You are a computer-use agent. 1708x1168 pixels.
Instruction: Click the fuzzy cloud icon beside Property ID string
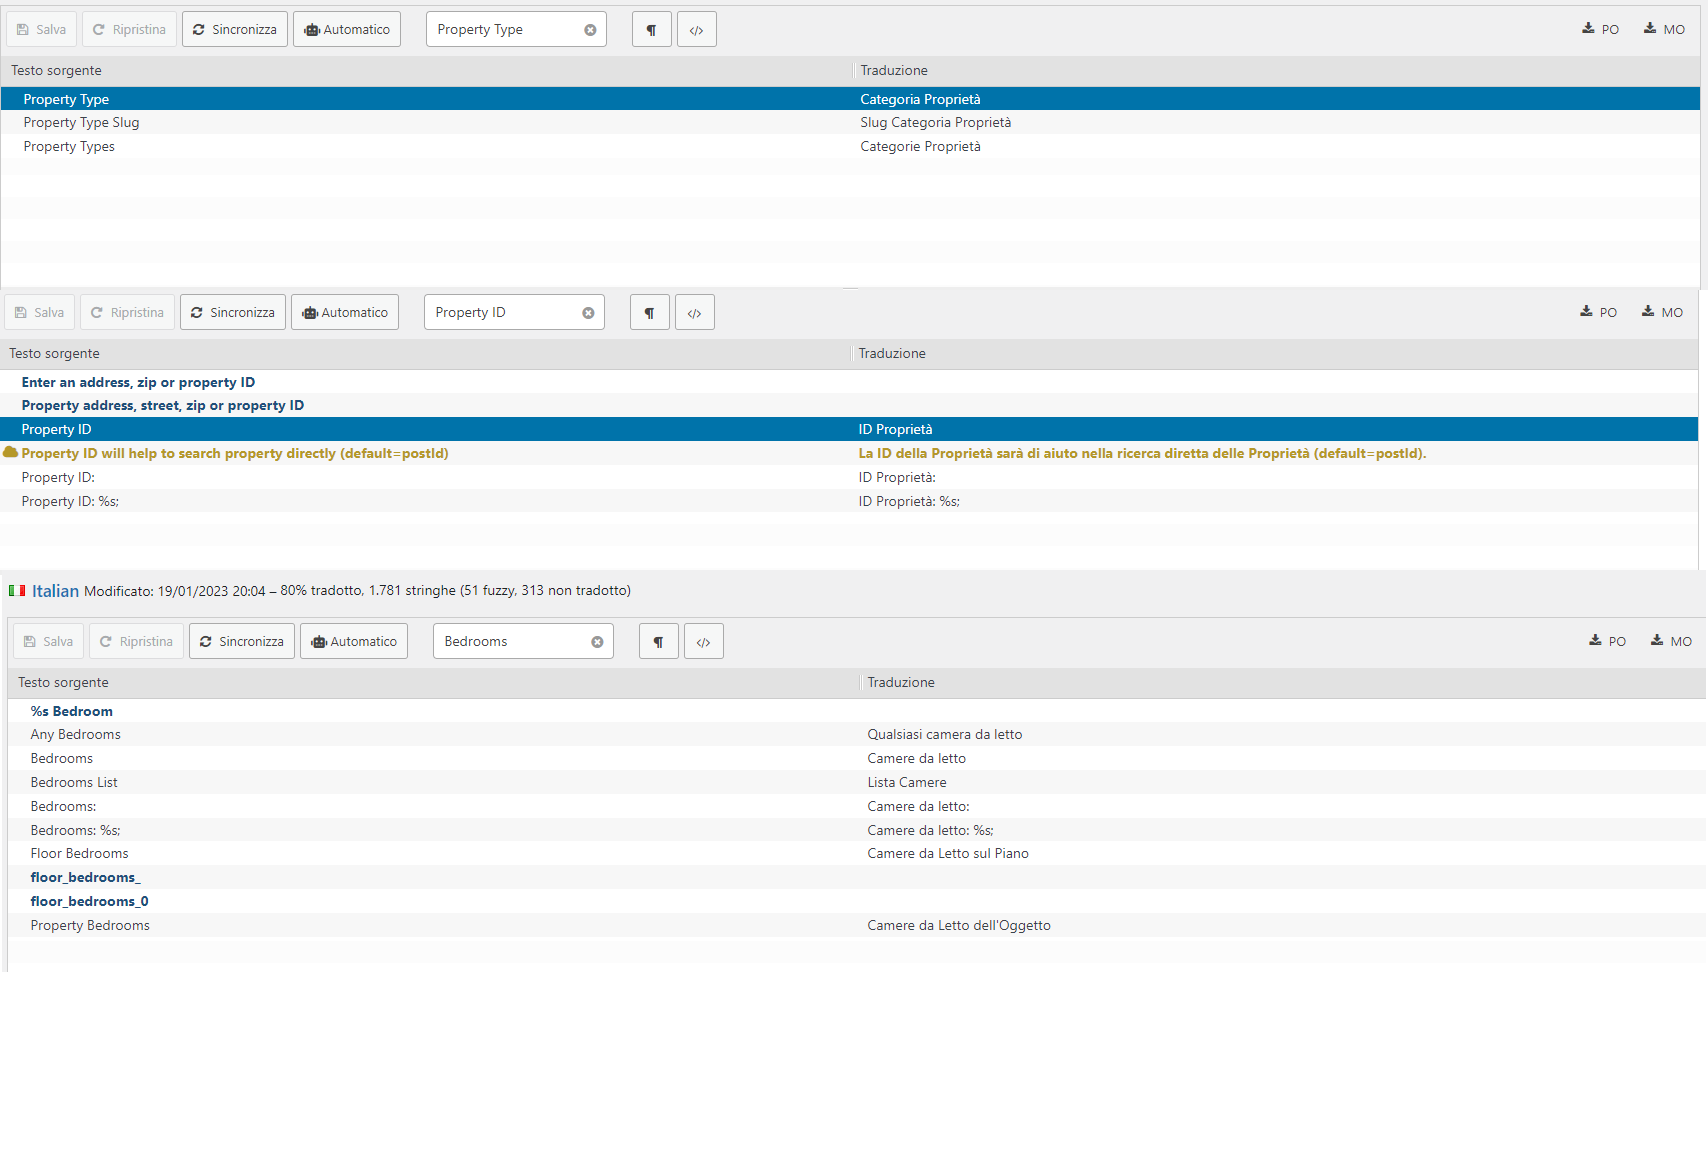point(11,453)
